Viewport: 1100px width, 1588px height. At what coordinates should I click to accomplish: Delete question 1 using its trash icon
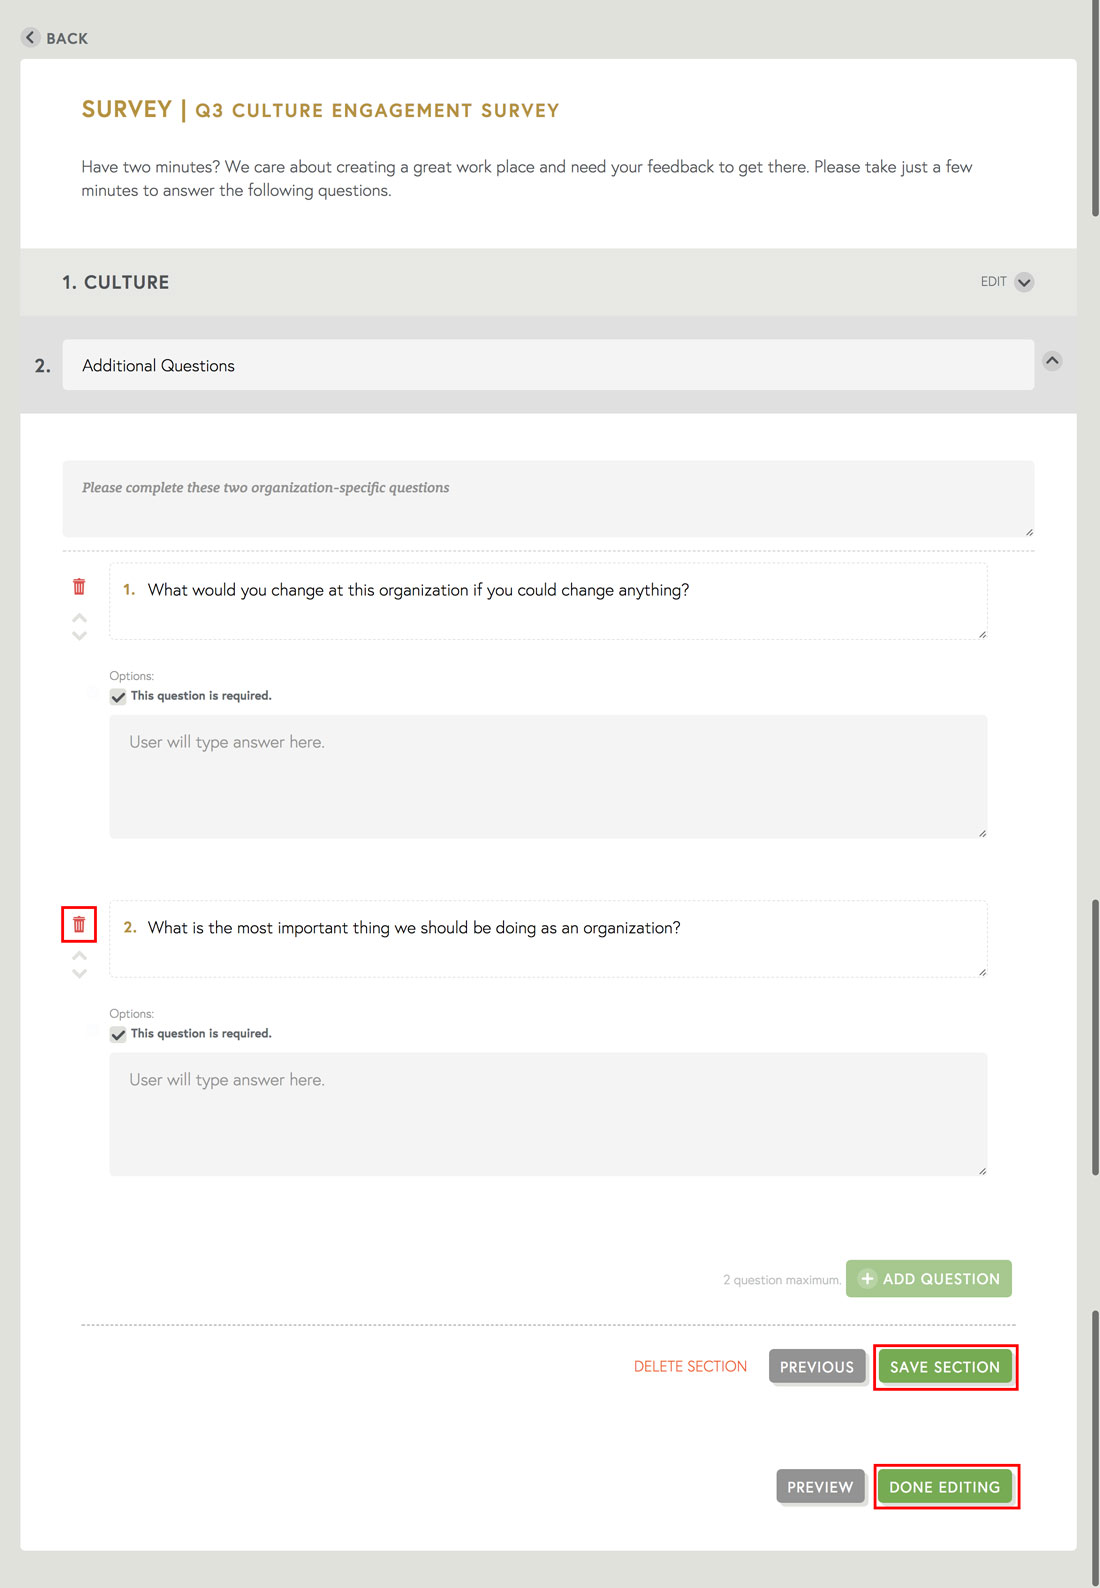click(79, 587)
